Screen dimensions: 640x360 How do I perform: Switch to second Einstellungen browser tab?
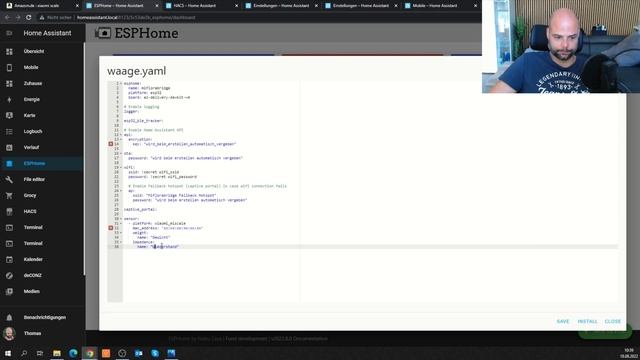[x=360, y=6]
